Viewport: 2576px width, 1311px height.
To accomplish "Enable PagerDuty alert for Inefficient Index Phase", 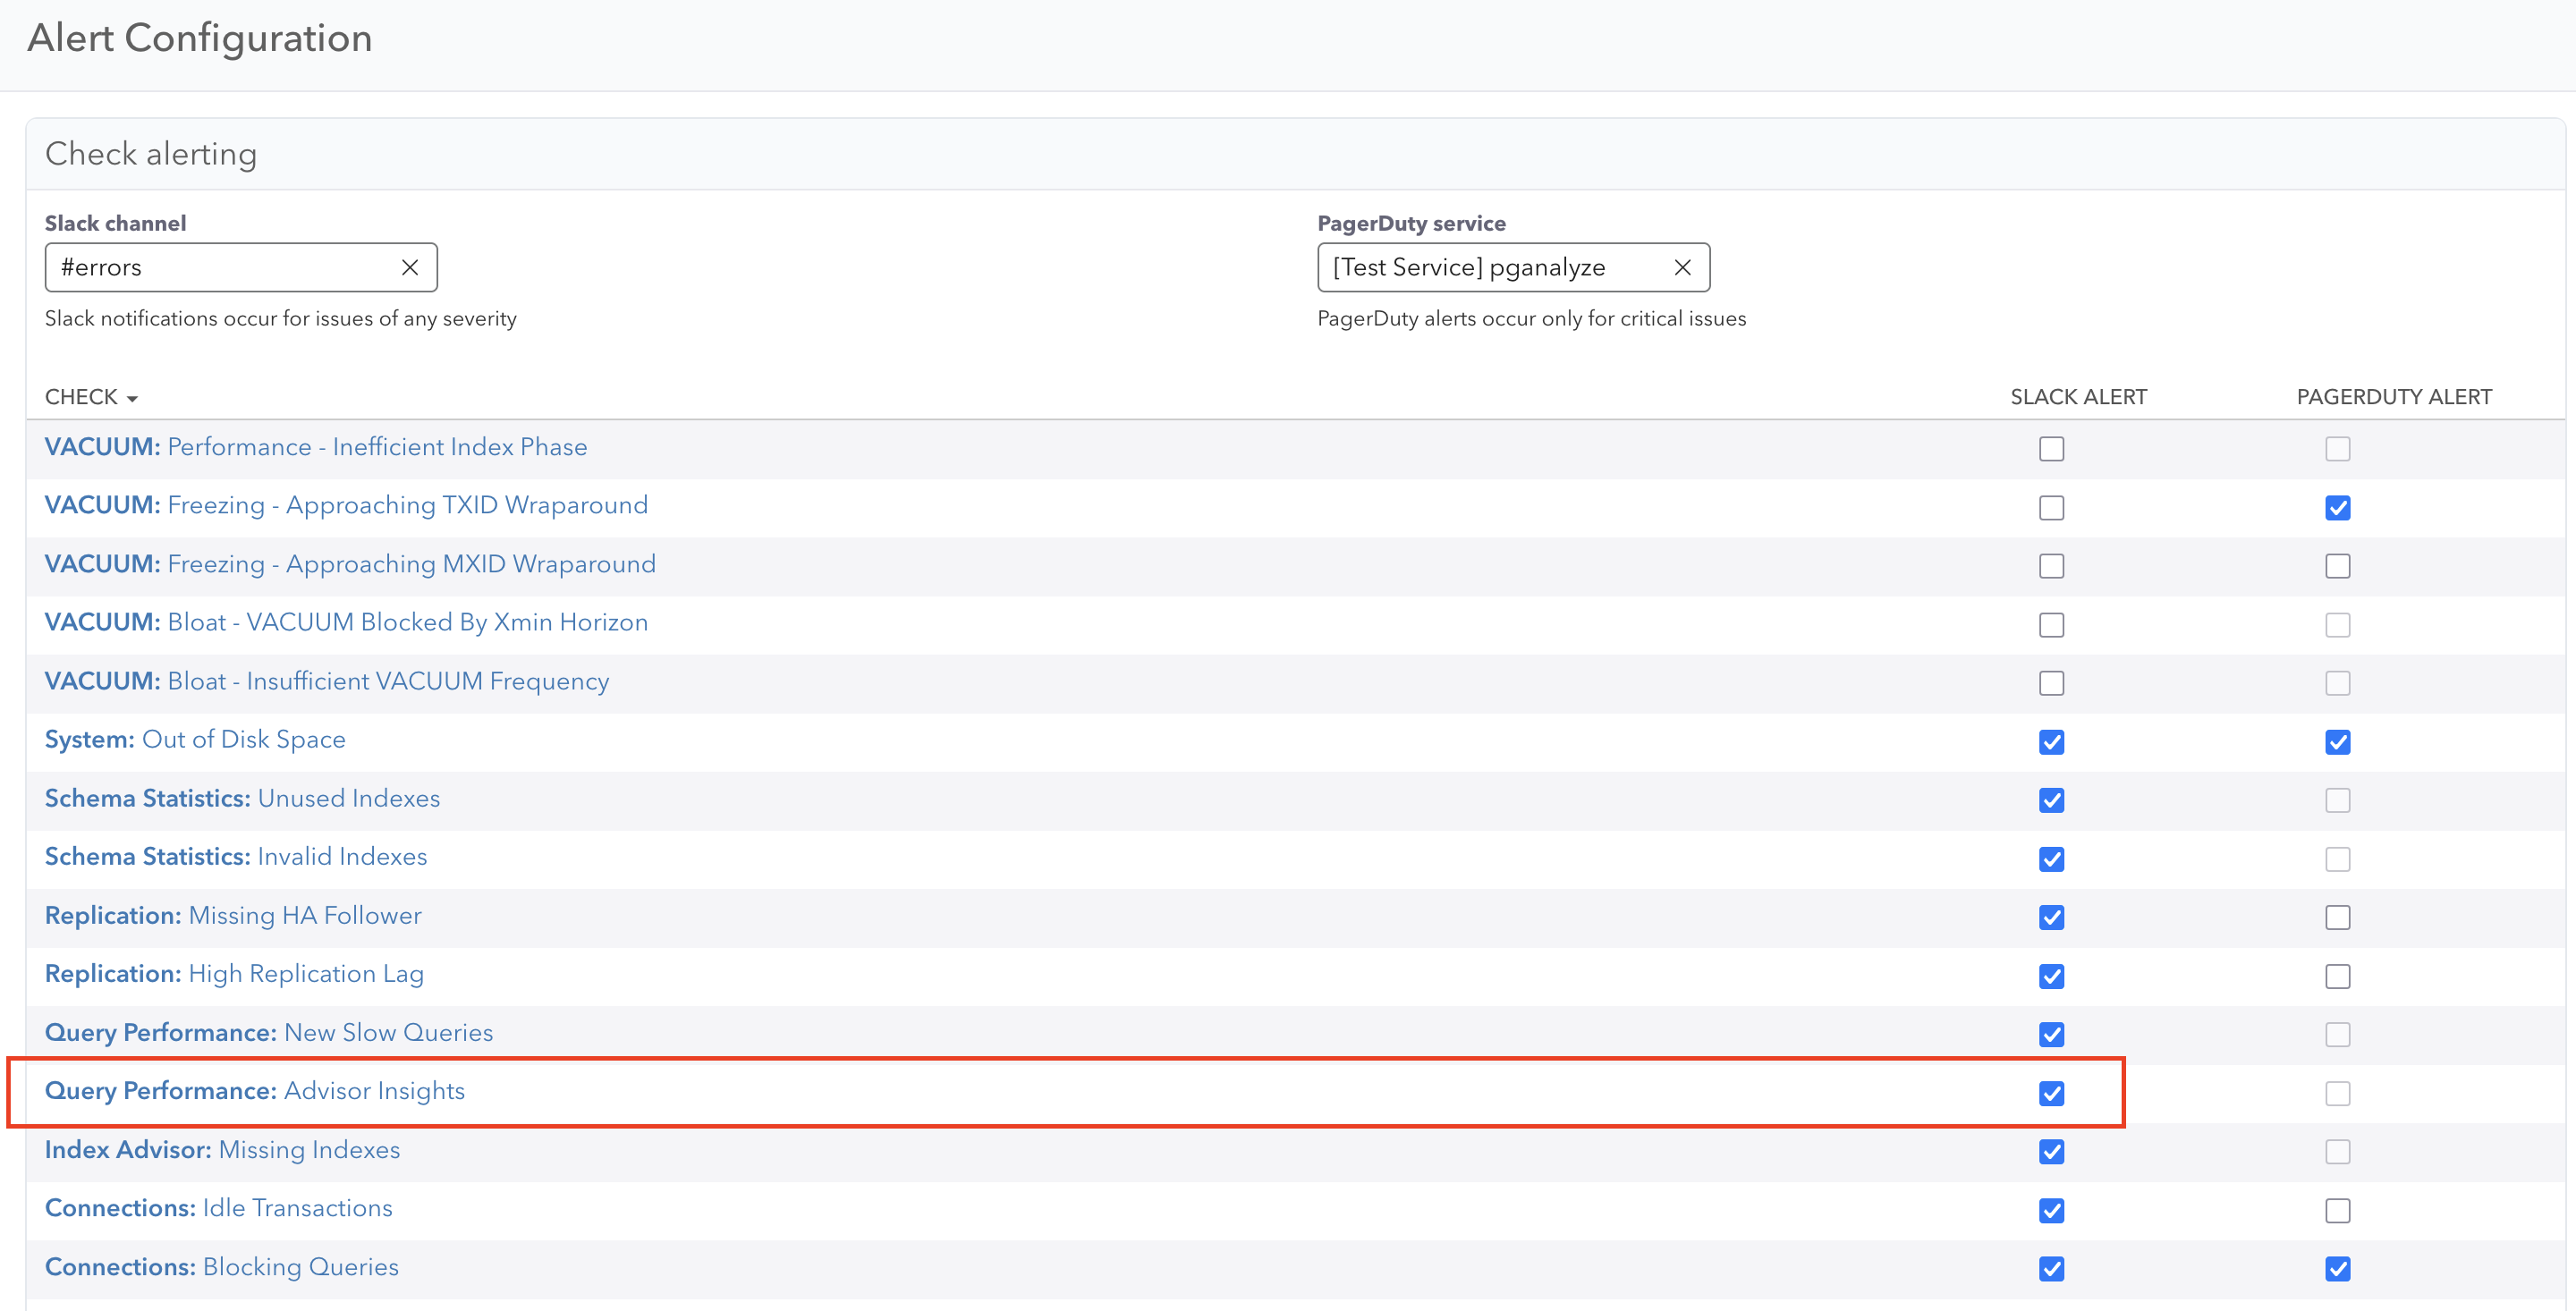I will pyautogui.click(x=2338, y=449).
